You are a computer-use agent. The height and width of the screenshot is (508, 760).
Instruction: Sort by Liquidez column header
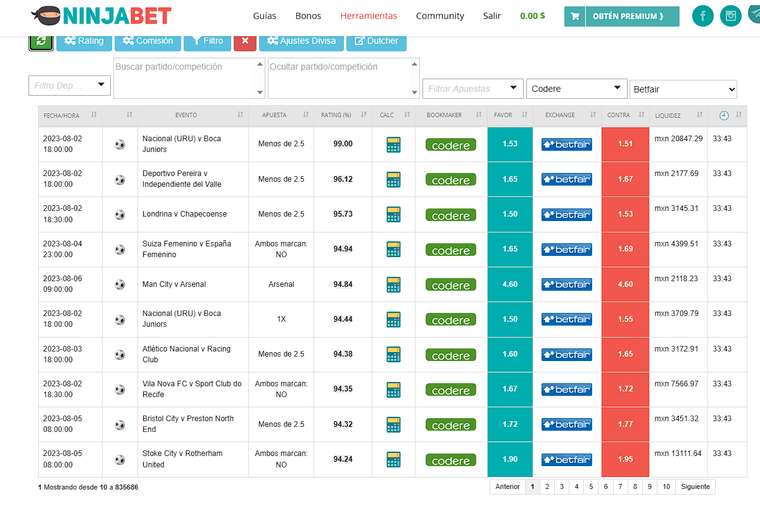pos(678,115)
